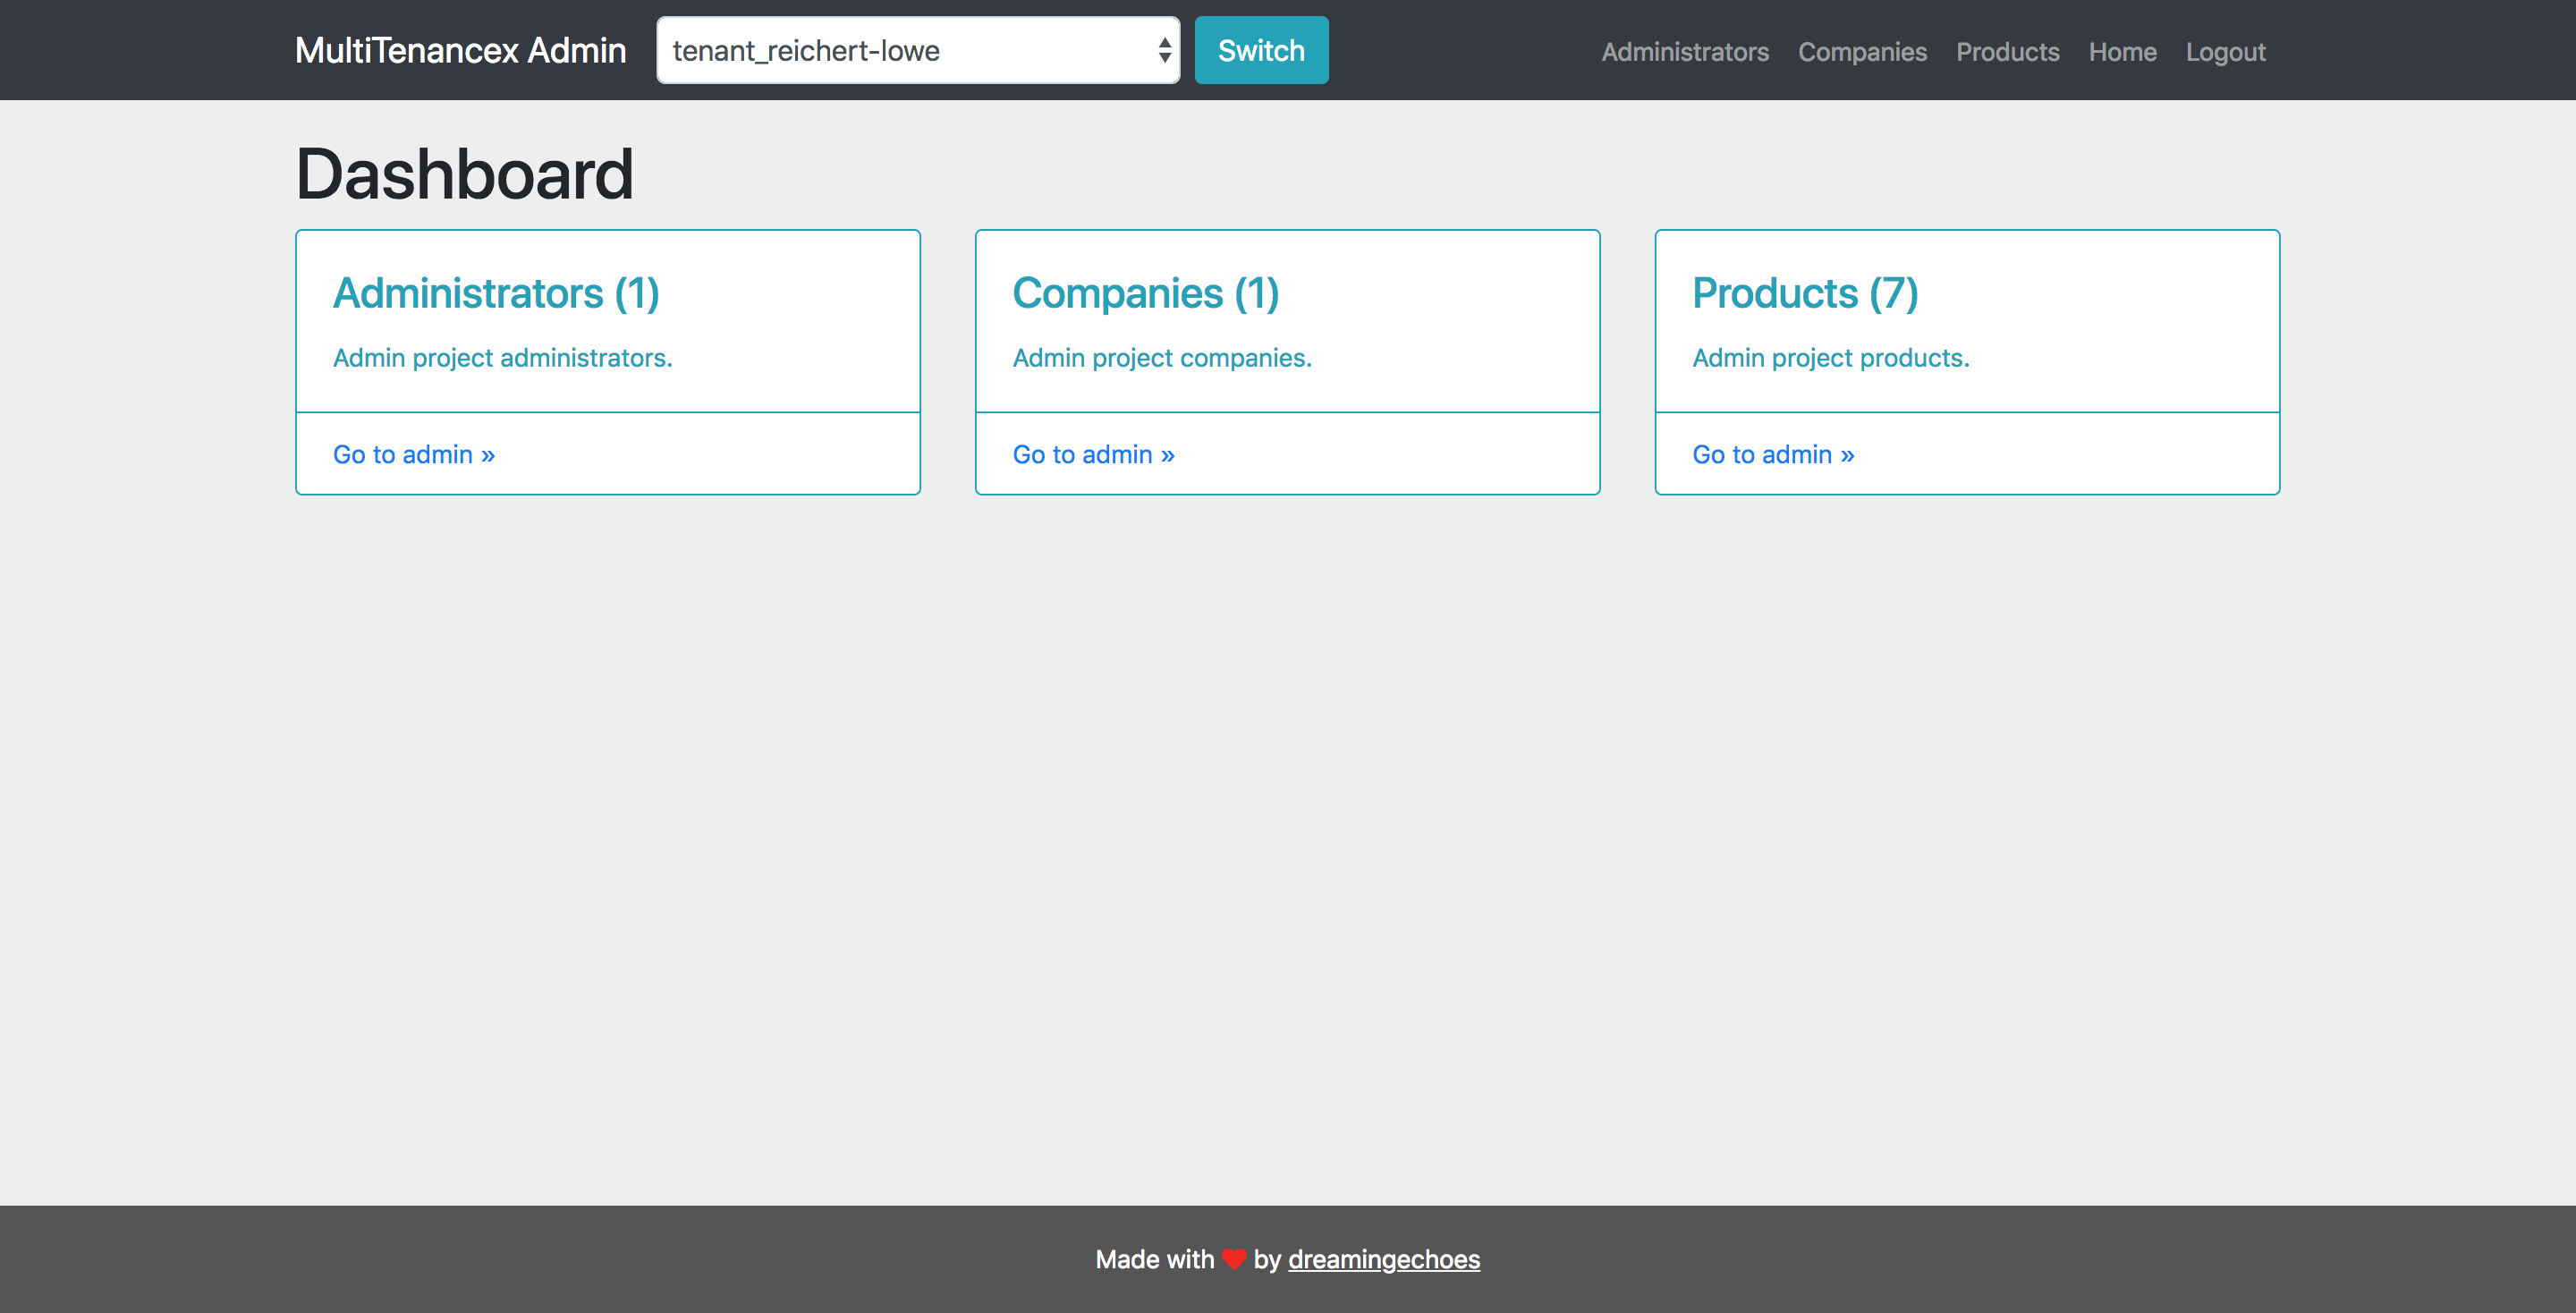Click the 'Admin project companies.' description text

(1161, 358)
